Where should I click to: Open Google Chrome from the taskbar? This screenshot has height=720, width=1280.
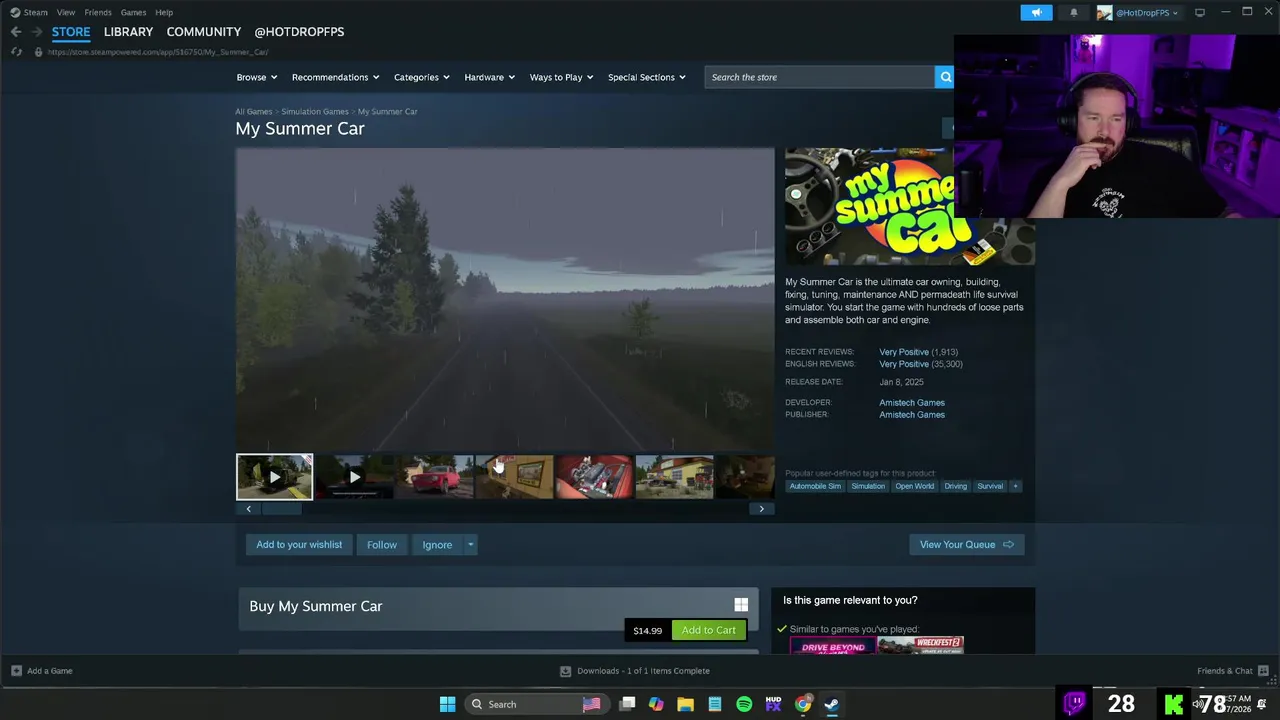(x=802, y=704)
